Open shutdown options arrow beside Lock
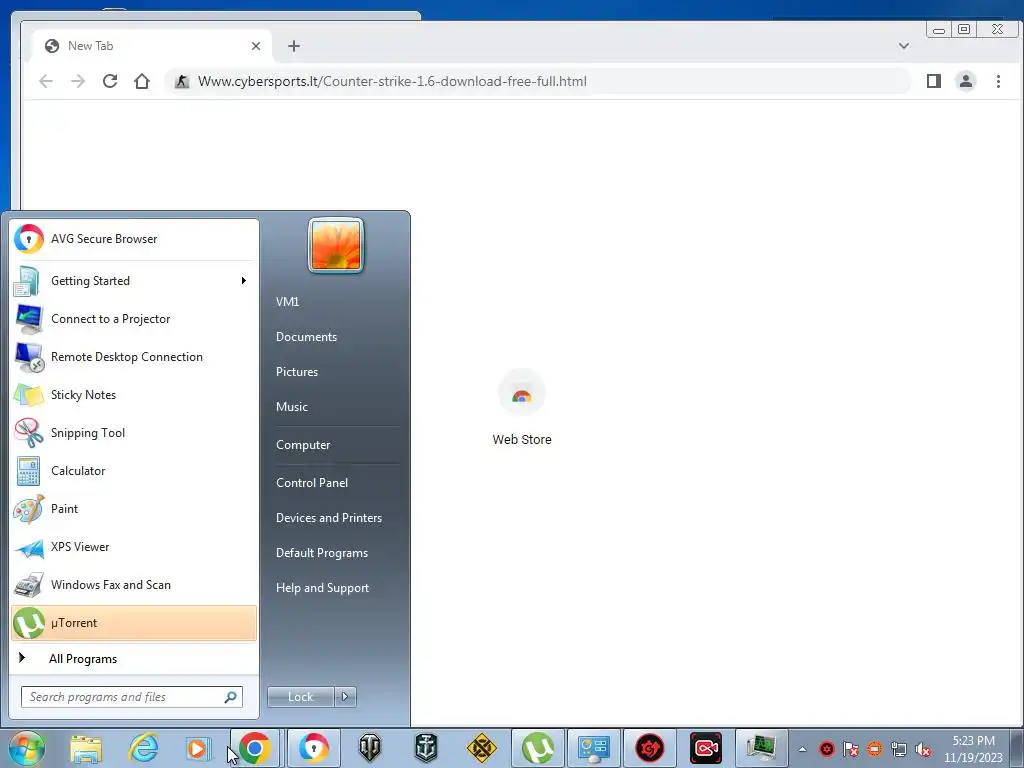The height and width of the screenshot is (768, 1024). pos(345,697)
